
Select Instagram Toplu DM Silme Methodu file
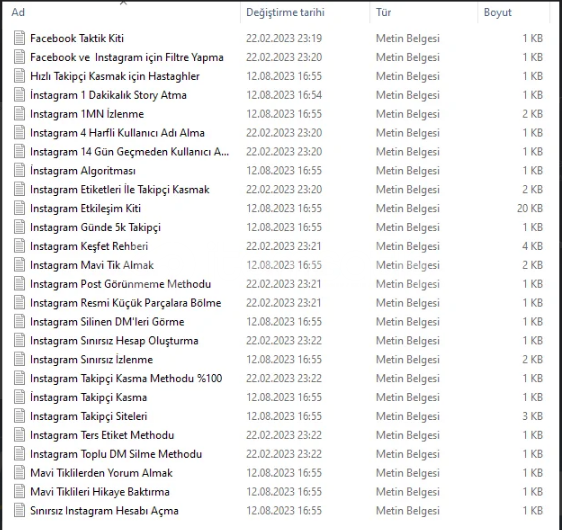coord(116,454)
